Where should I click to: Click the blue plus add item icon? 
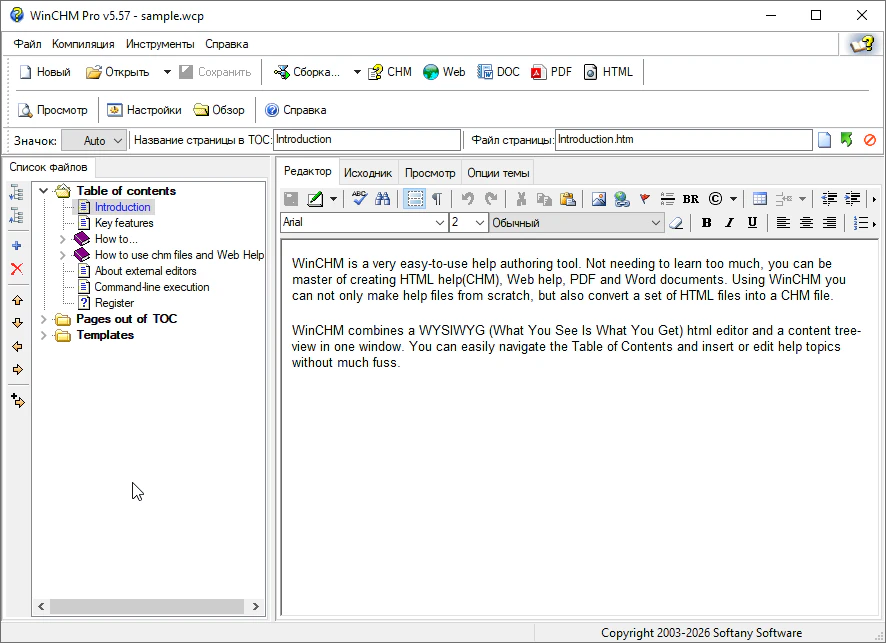pos(17,246)
